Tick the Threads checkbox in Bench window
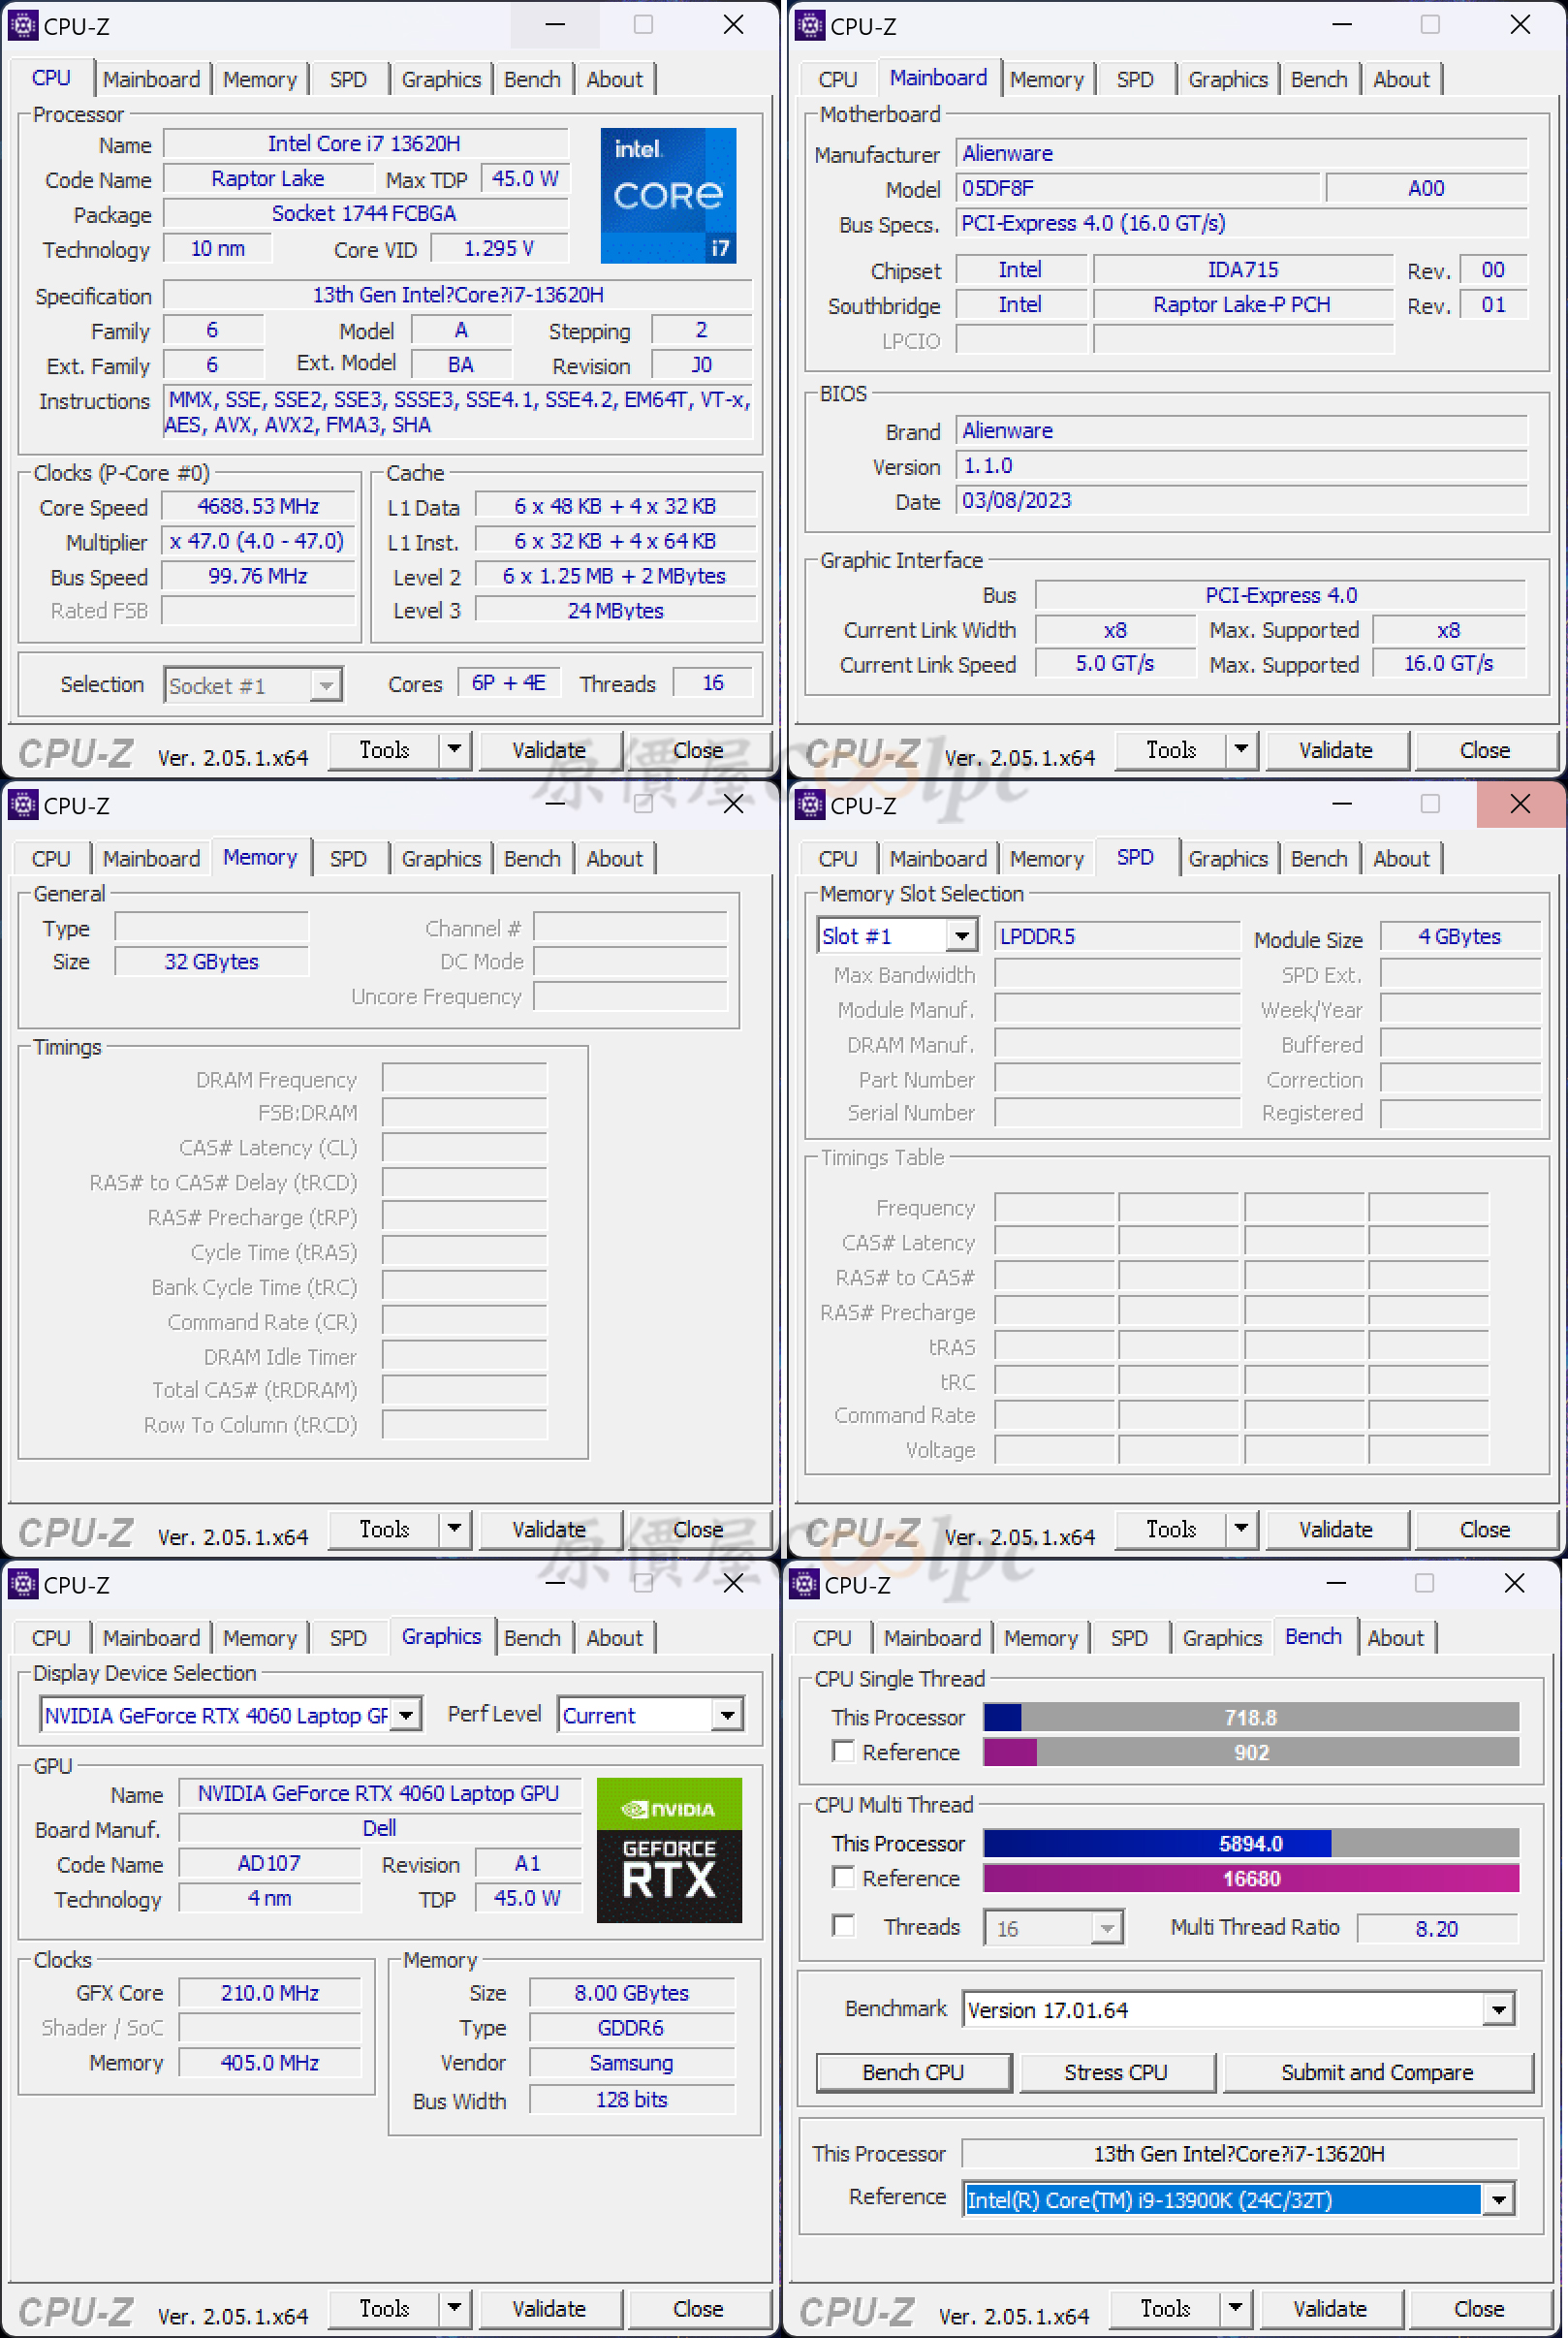1568x2338 pixels. tap(843, 1925)
